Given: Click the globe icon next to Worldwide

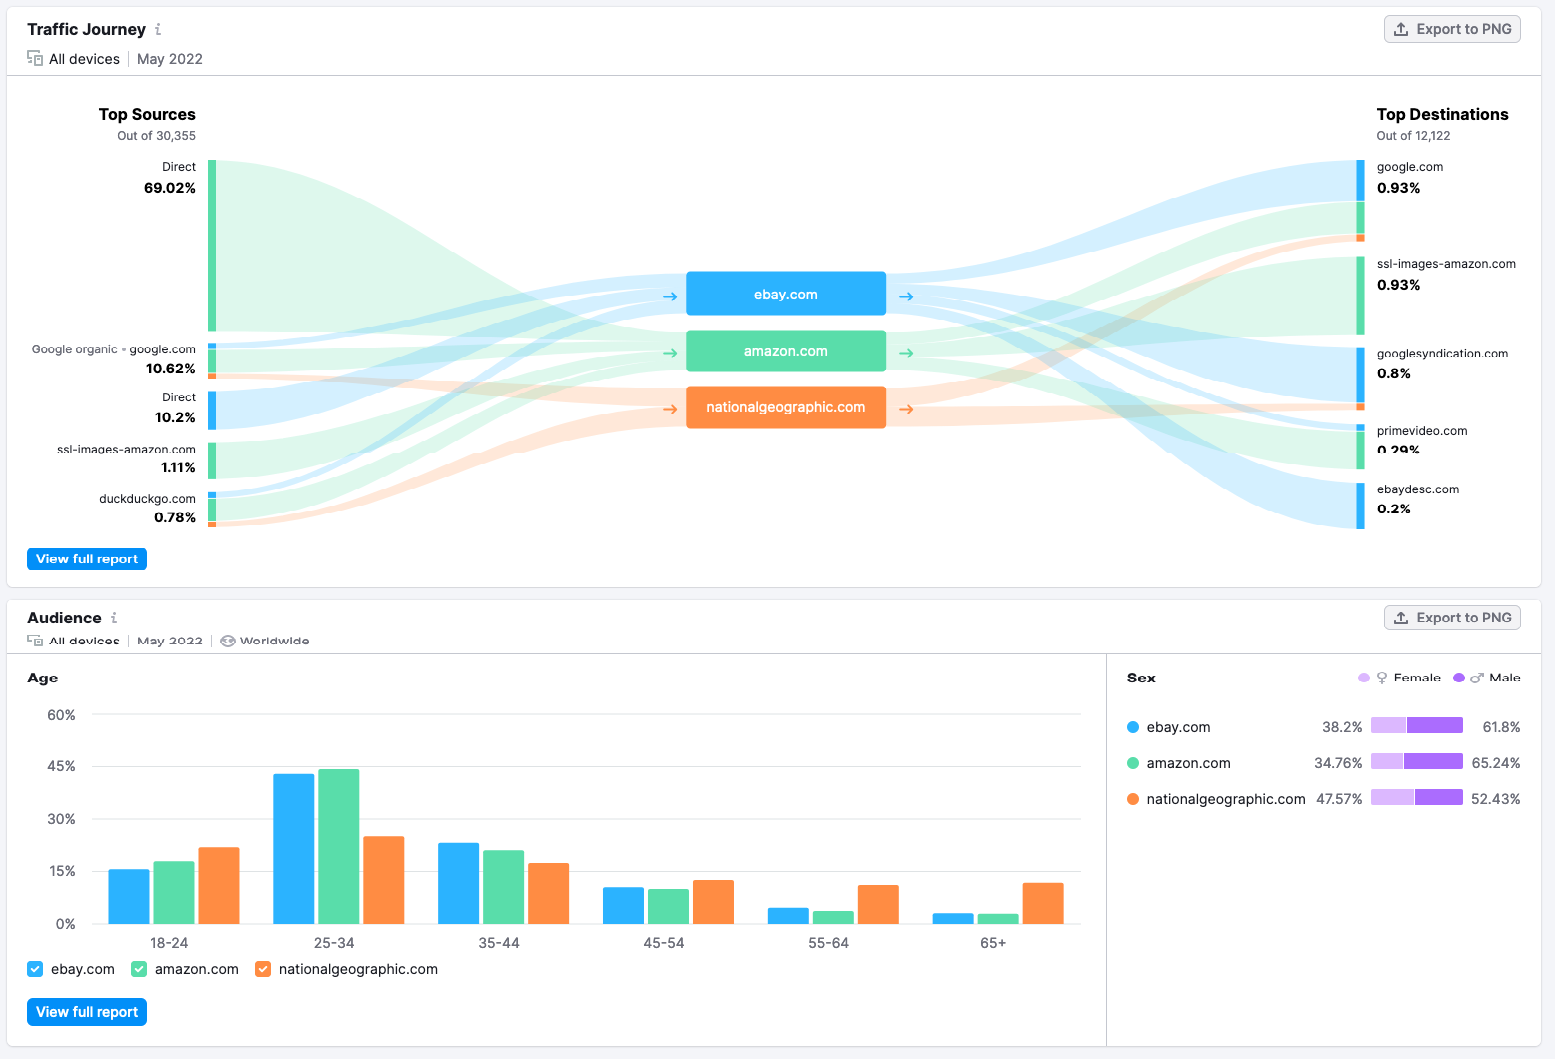Looking at the screenshot, I should [x=228, y=641].
